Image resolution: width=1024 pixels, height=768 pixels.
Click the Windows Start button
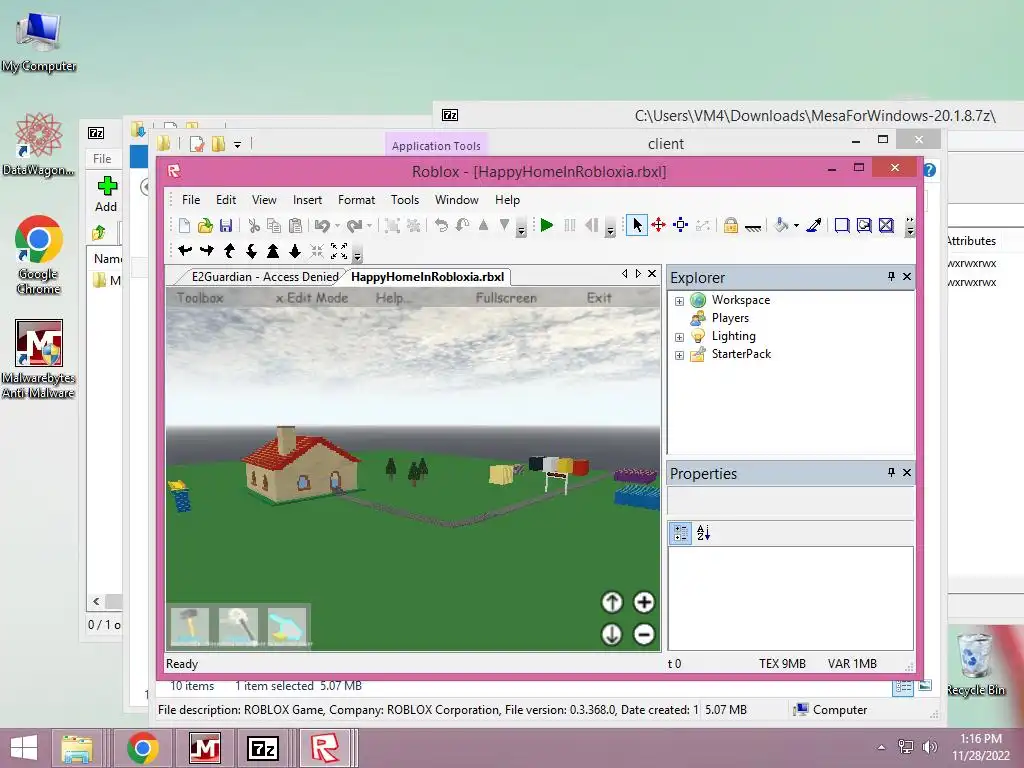(24, 748)
